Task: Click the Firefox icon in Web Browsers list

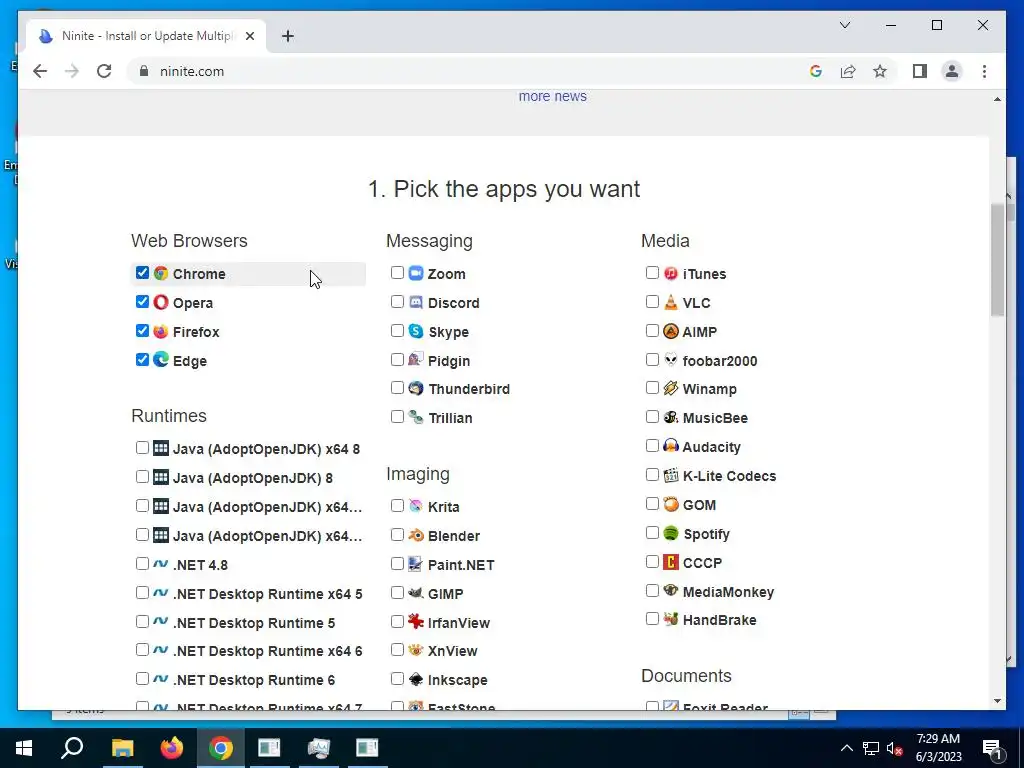Action: 161,331
